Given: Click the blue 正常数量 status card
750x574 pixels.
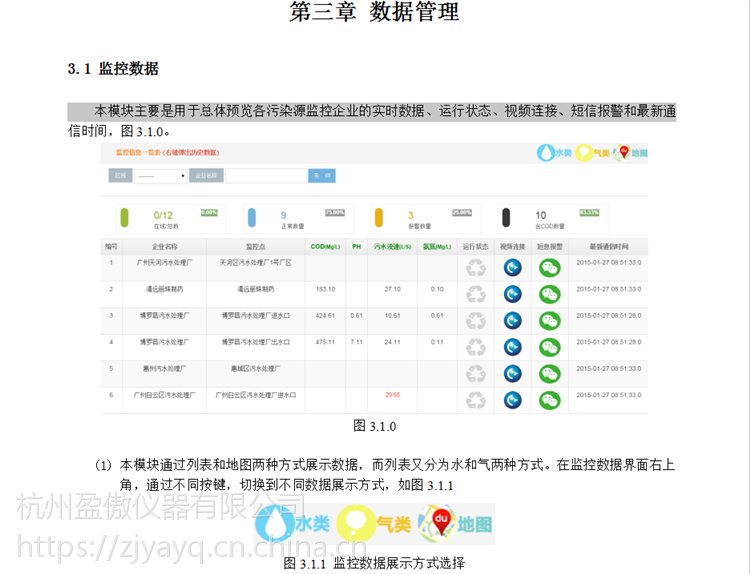Looking at the screenshot, I should pyautogui.click(x=291, y=219).
